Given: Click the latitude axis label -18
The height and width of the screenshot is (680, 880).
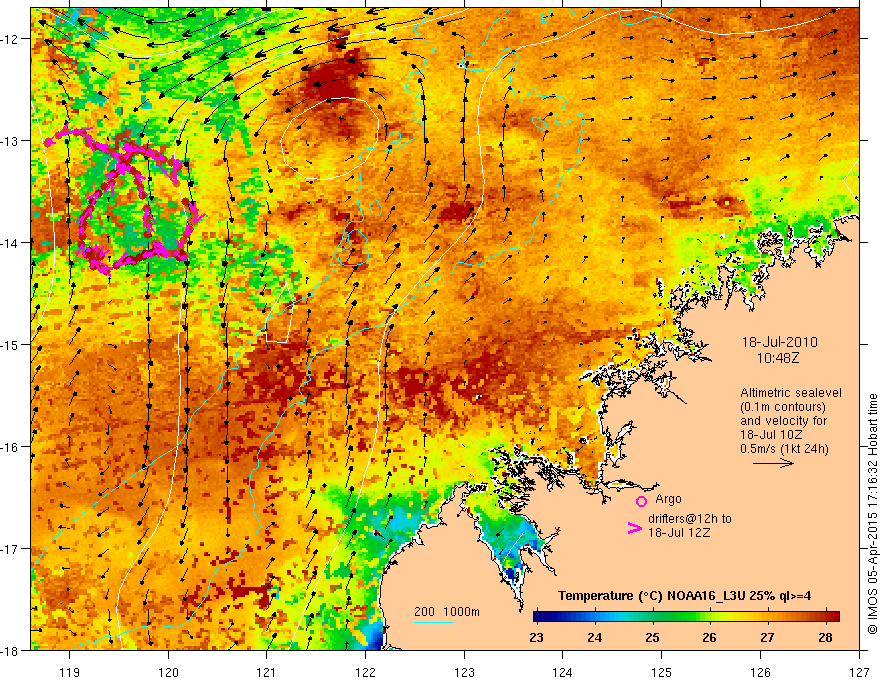Looking at the screenshot, I should coord(10,651).
